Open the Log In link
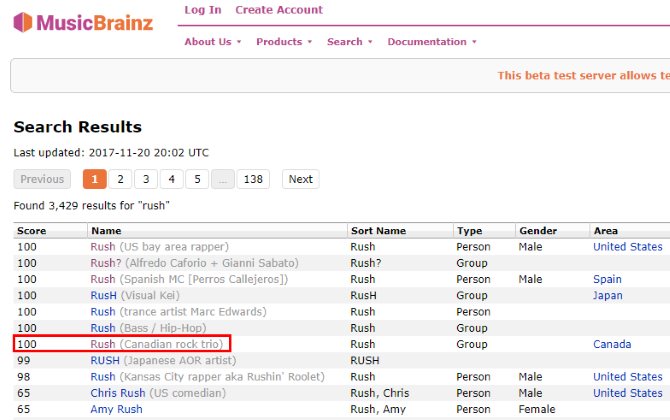The width and height of the screenshot is (670, 420). coord(203,10)
